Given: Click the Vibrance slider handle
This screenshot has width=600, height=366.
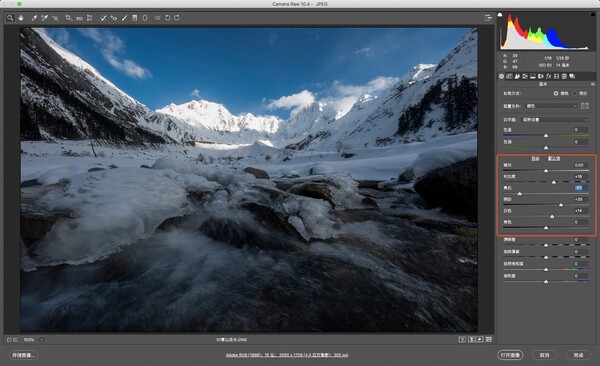Looking at the screenshot, I should (546, 270).
